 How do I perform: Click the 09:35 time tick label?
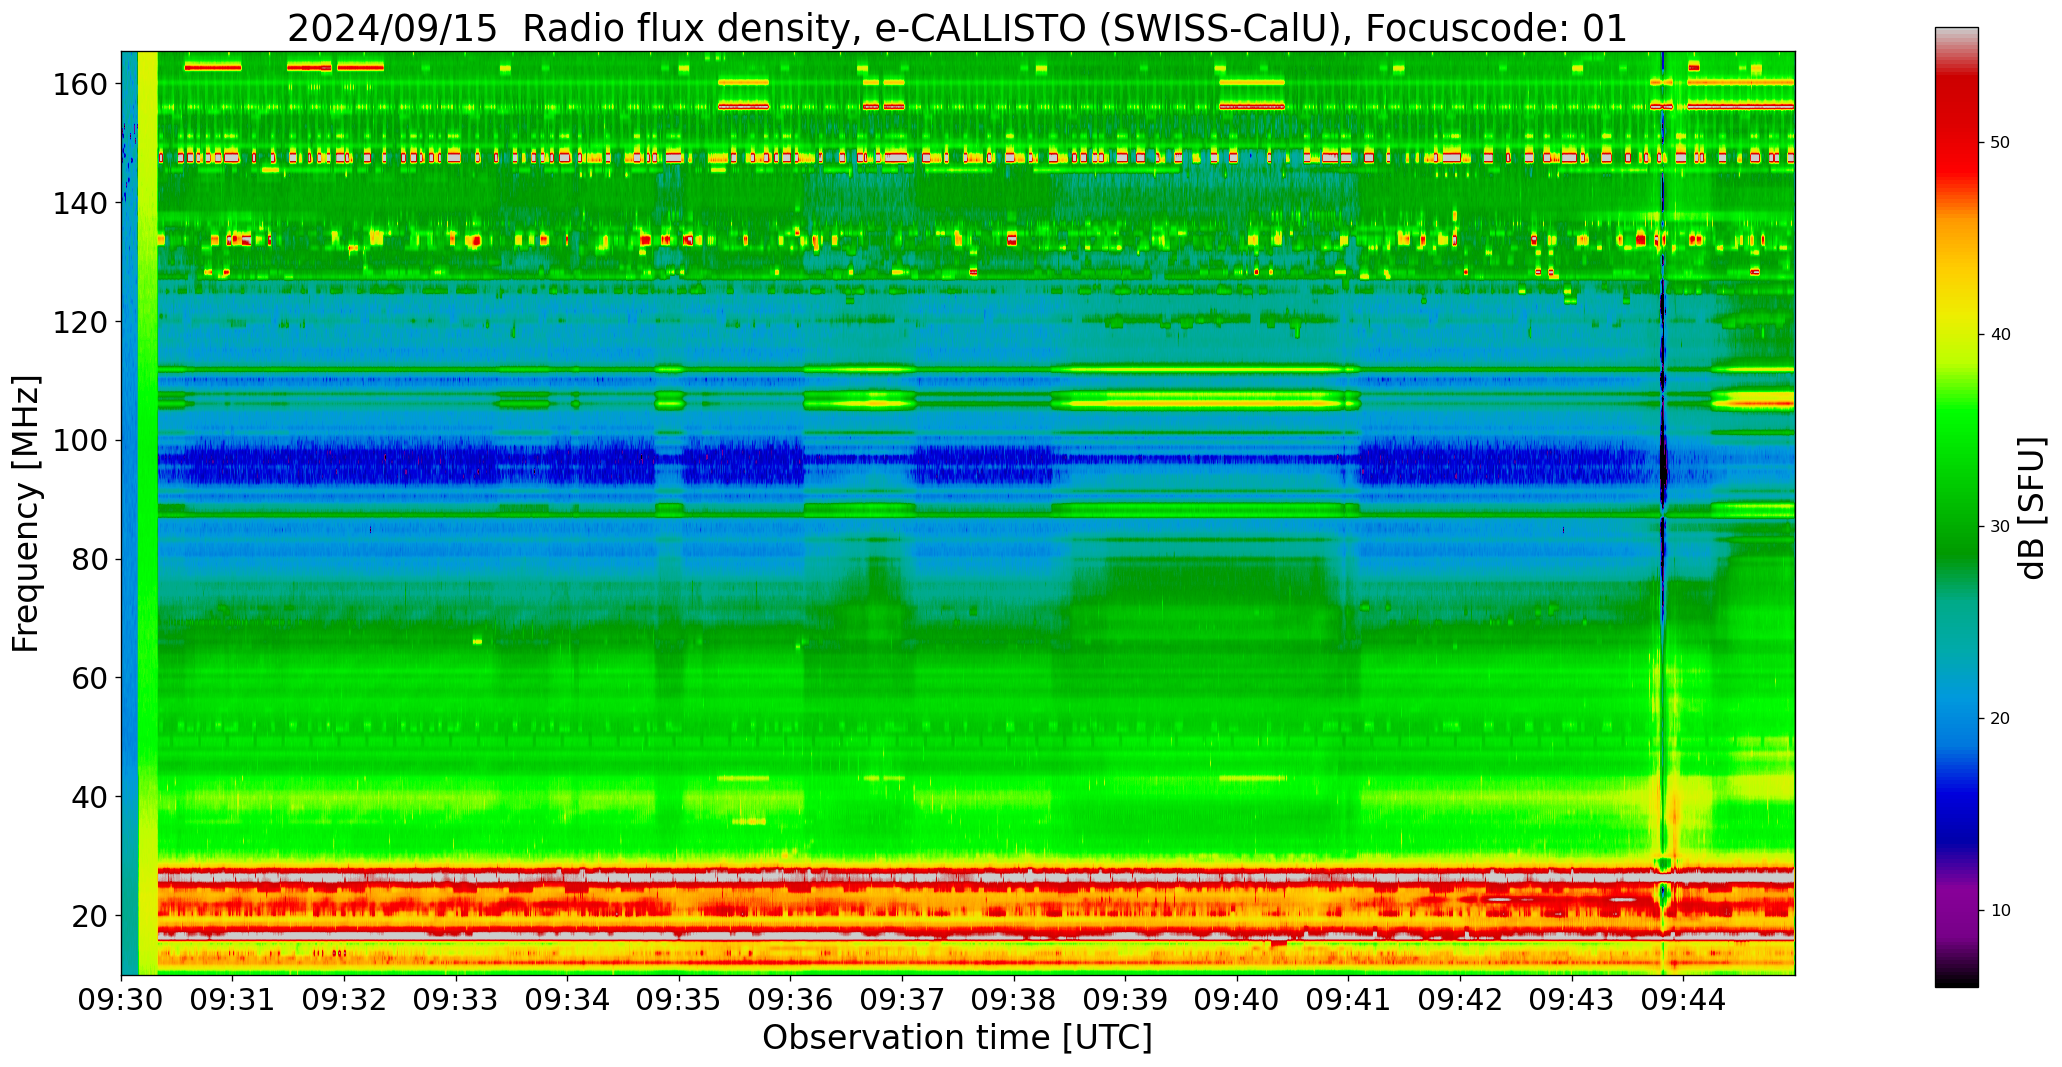pyautogui.click(x=680, y=999)
